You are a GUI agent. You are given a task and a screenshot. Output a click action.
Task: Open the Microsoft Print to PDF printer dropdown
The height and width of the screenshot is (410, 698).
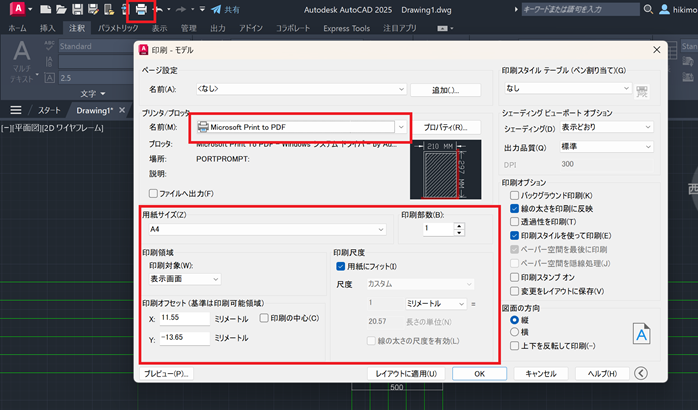coord(401,127)
